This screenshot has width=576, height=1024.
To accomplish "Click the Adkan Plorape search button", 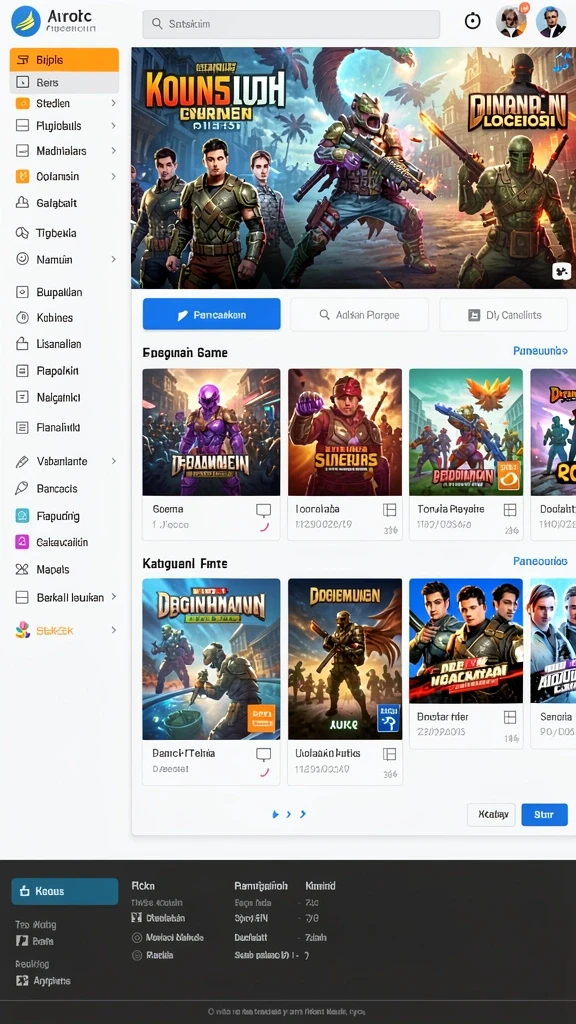I will [359, 315].
